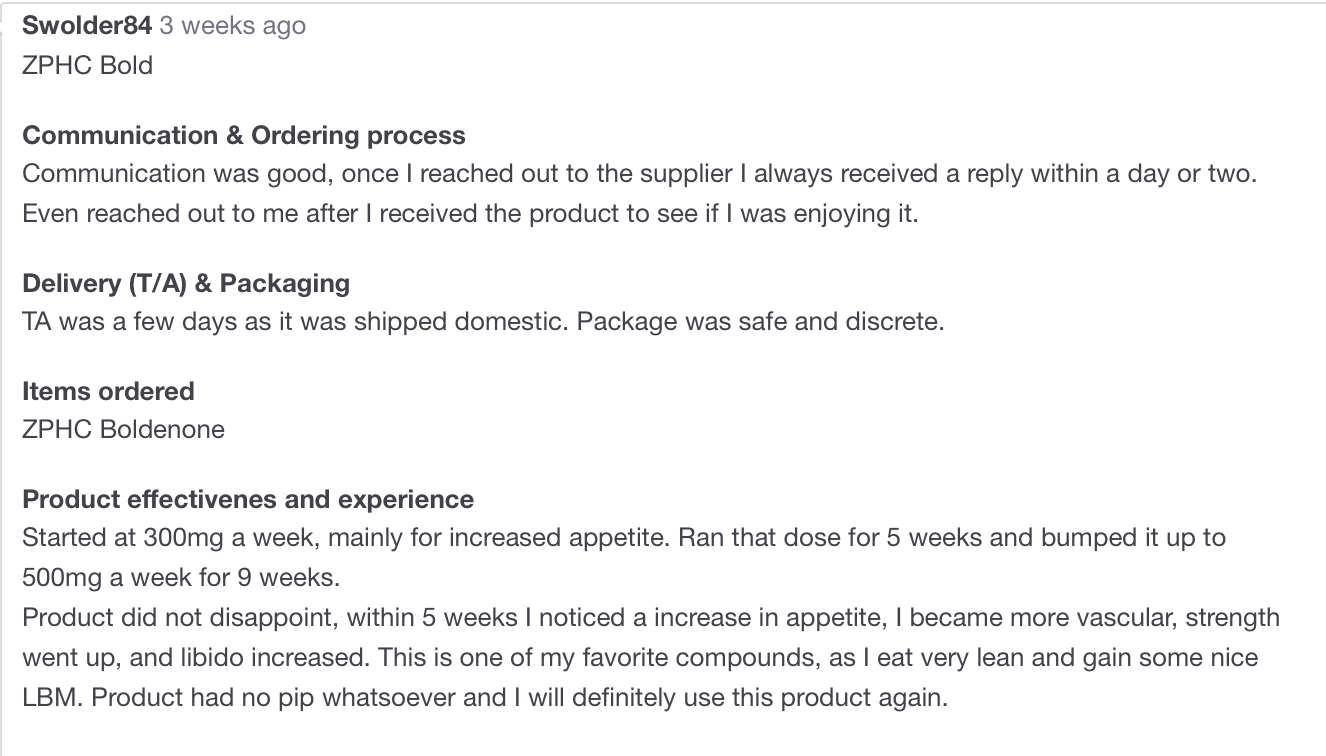Screen dimensions: 1326x756
Task: Click the "3 weeks ago" timestamp
Action: pos(232,26)
